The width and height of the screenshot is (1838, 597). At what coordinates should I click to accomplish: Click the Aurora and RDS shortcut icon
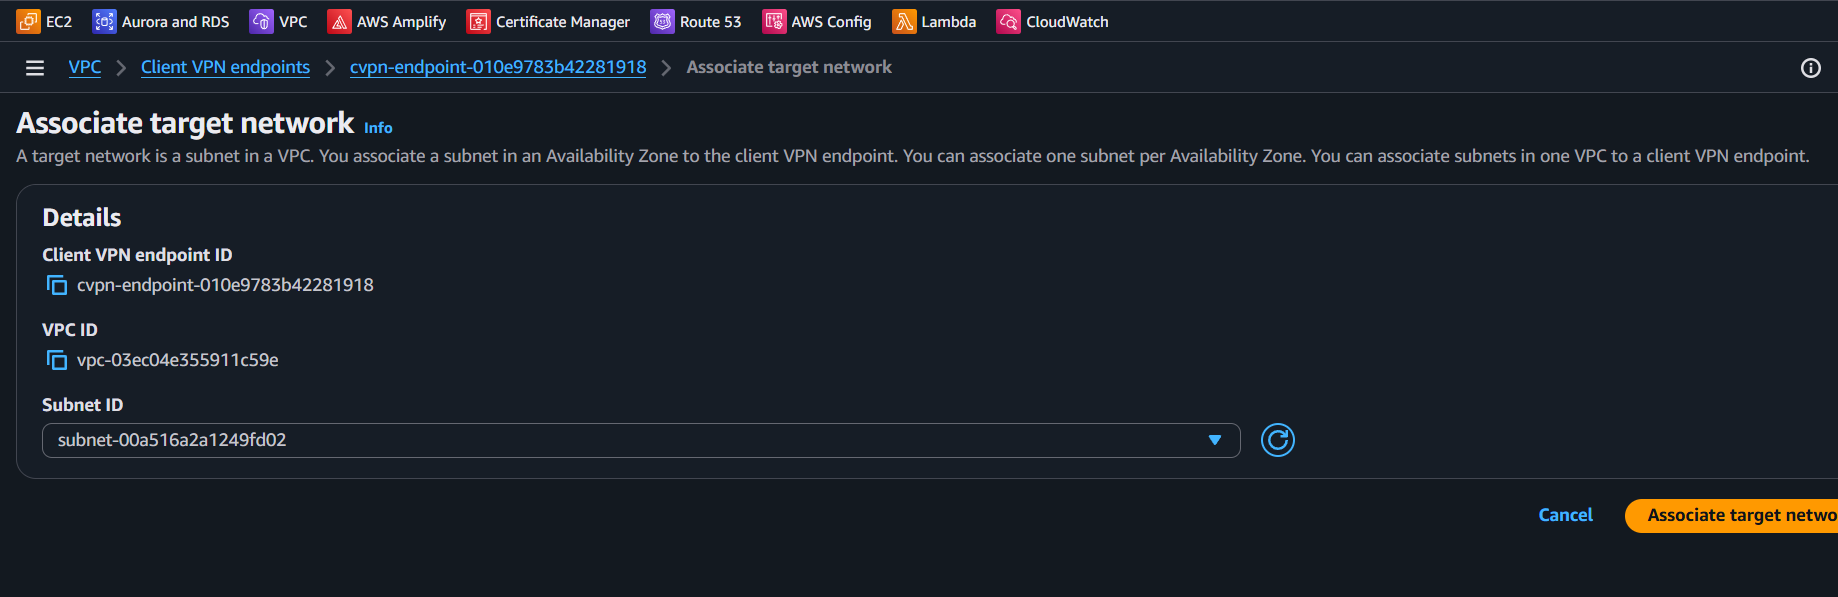[104, 21]
